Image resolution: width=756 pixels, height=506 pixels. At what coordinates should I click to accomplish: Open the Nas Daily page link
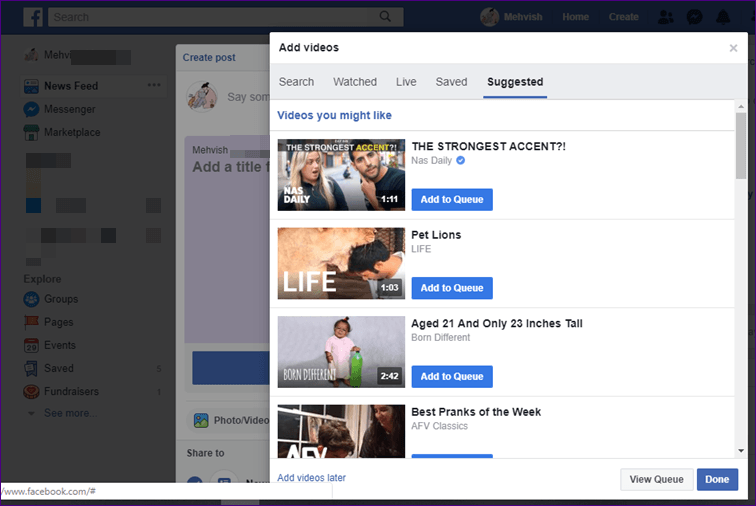[432, 161]
